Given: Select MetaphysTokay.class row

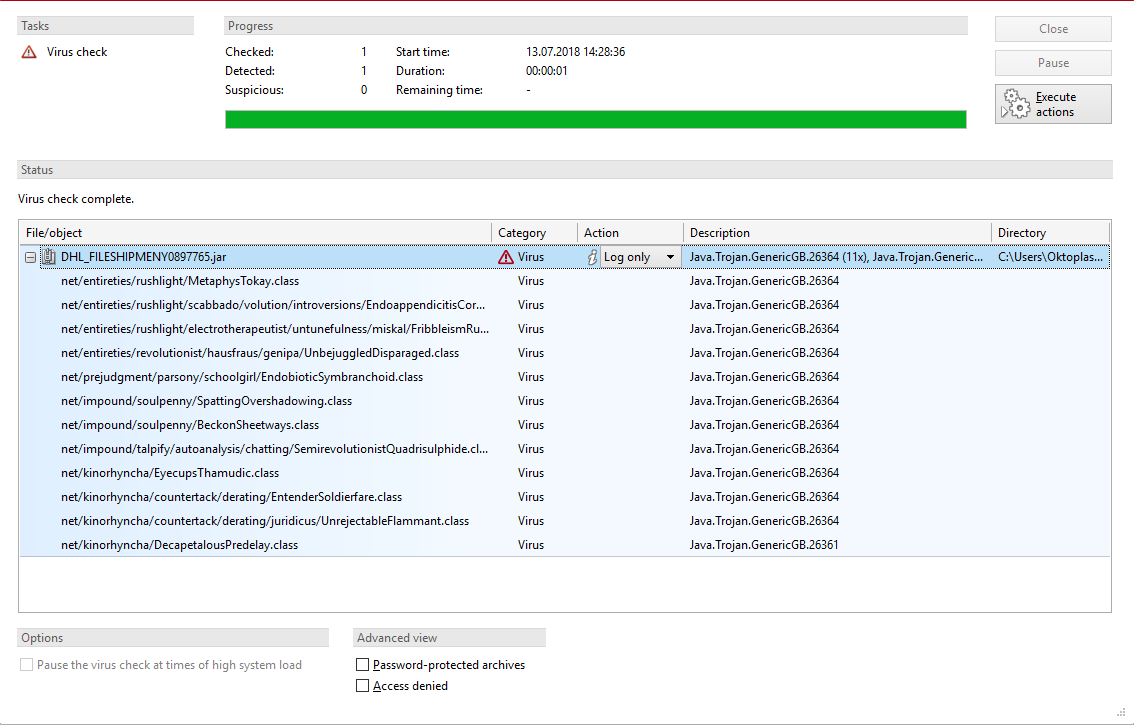Looking at the screenshot, I should coord(564,281).
